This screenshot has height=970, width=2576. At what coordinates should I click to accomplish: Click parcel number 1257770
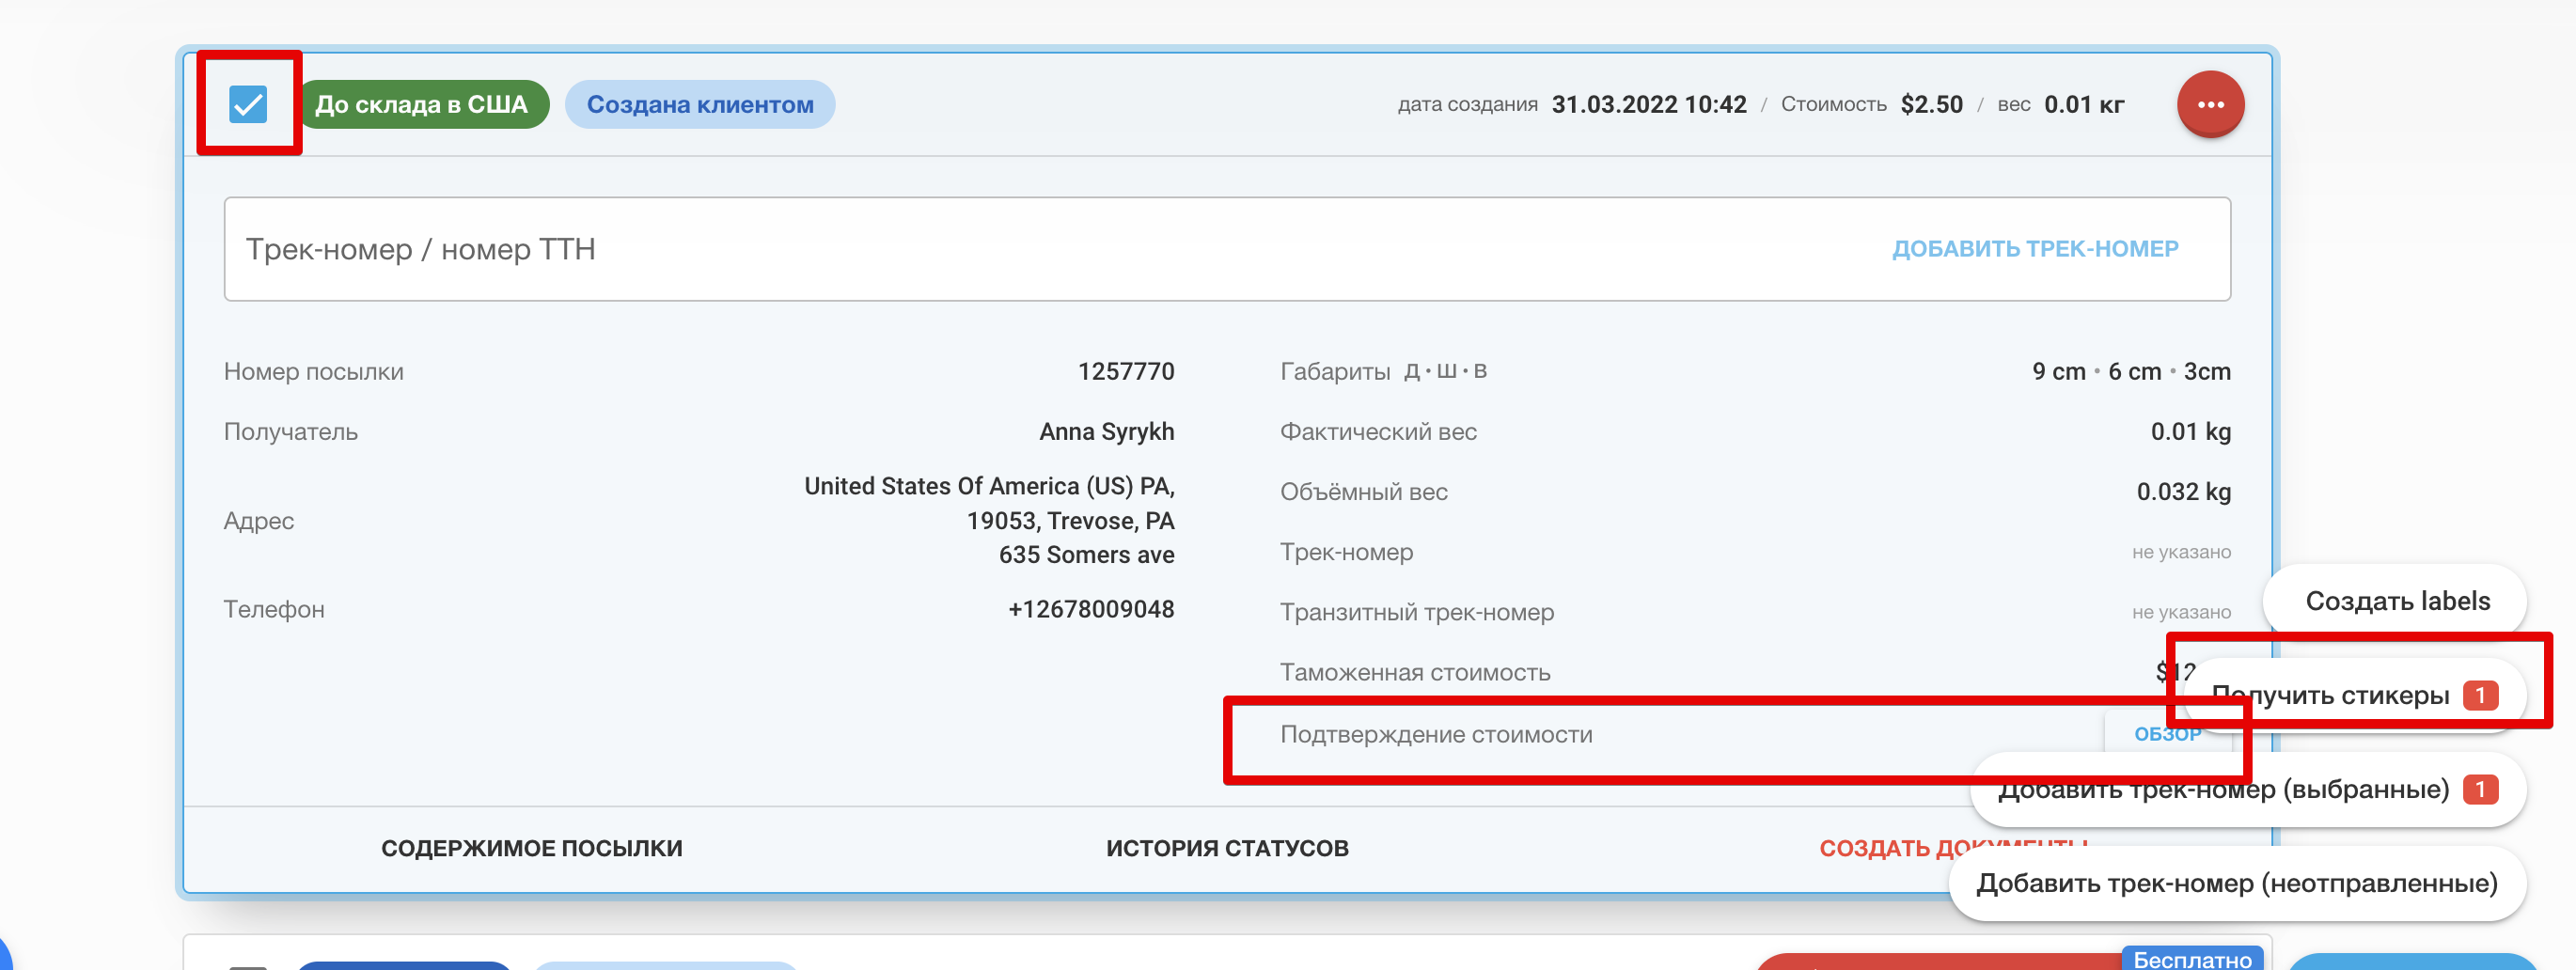click(1126, 371)
